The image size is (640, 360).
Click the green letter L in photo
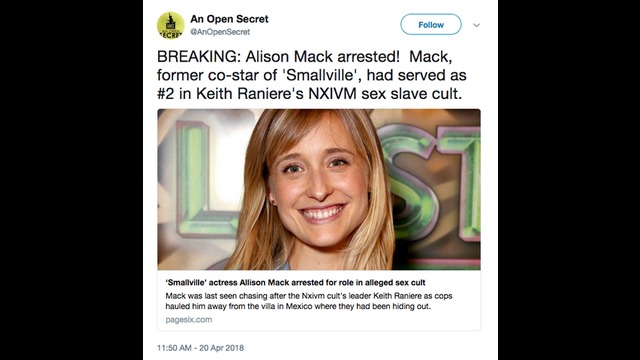(201, 180)
